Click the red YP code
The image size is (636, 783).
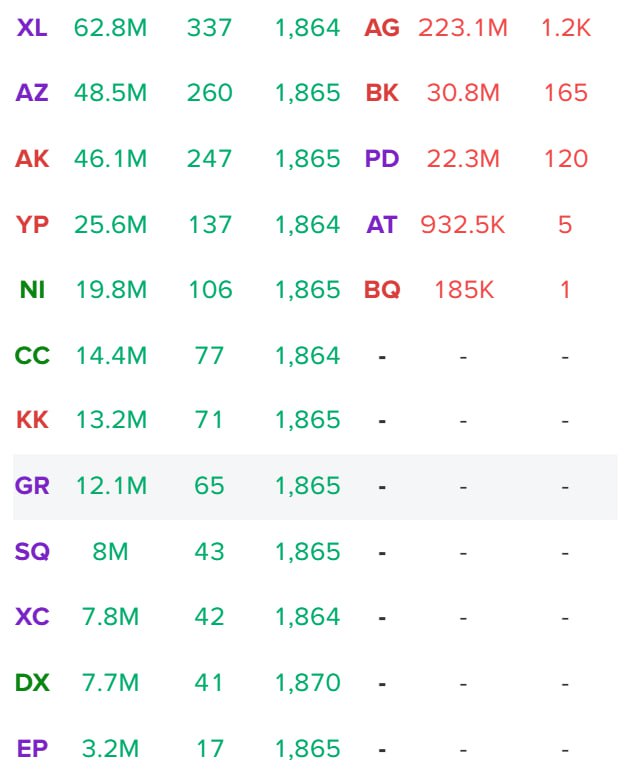click(32, 225)
